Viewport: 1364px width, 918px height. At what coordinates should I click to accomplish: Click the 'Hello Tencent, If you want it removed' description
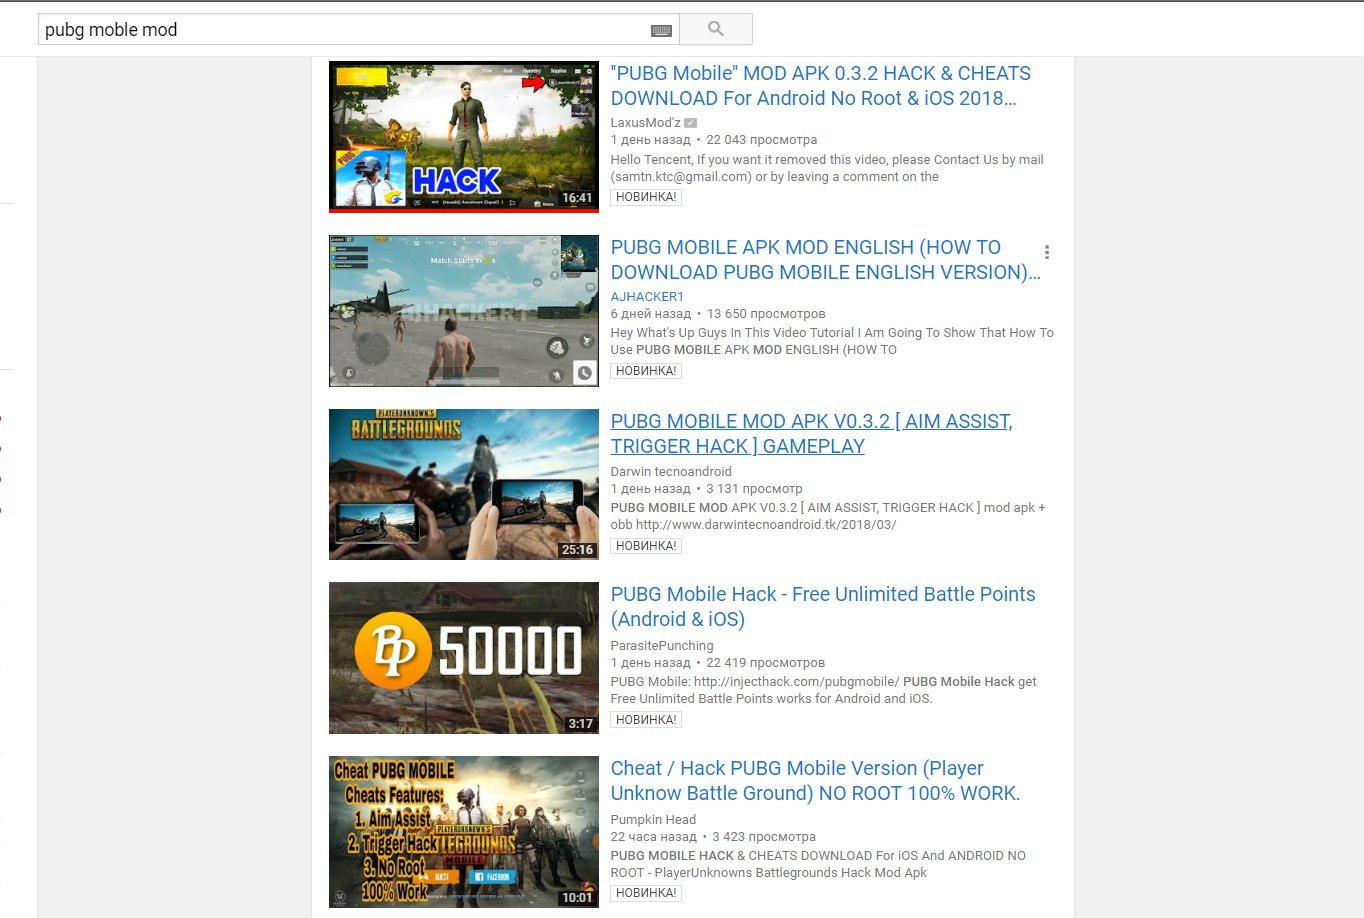pos(827,168)
